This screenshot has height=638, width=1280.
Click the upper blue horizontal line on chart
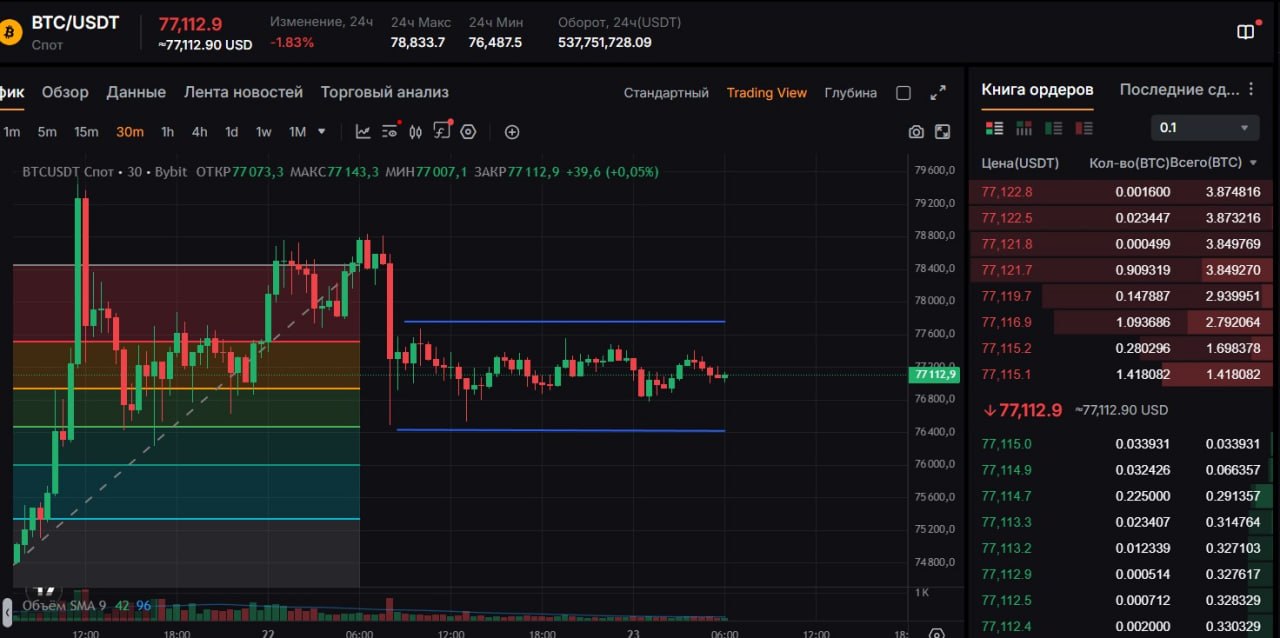564,322
